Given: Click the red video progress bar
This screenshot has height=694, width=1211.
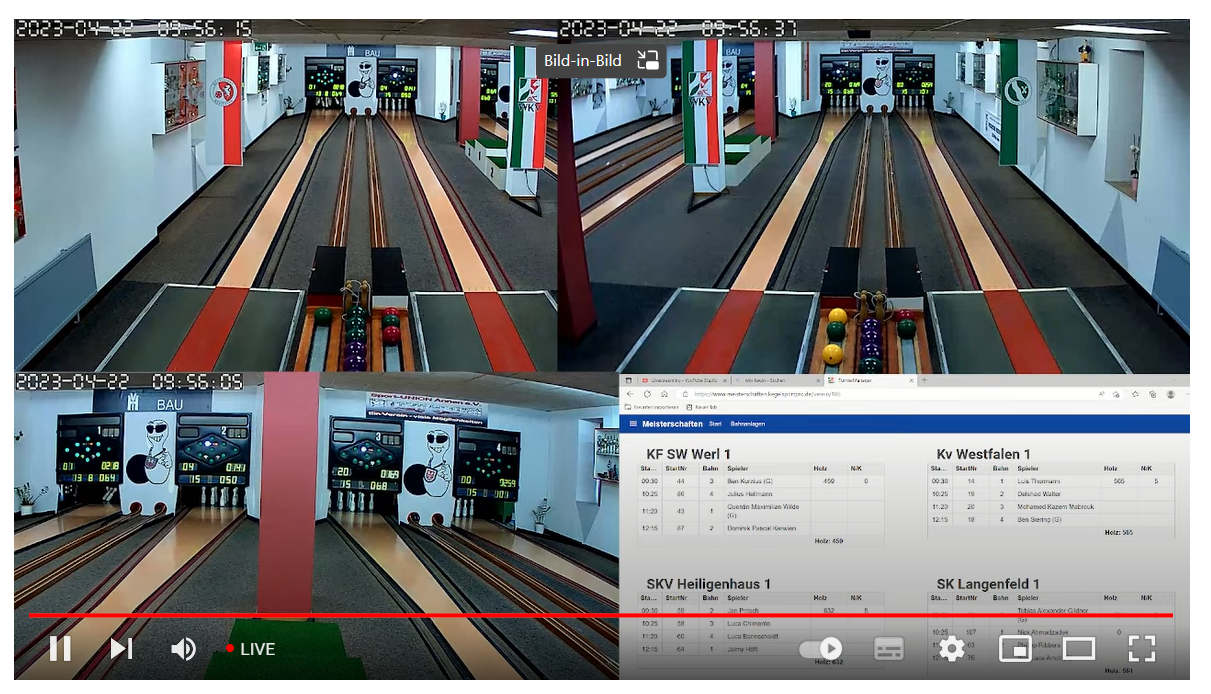Looking at the screenshot, I should point(600,615).
